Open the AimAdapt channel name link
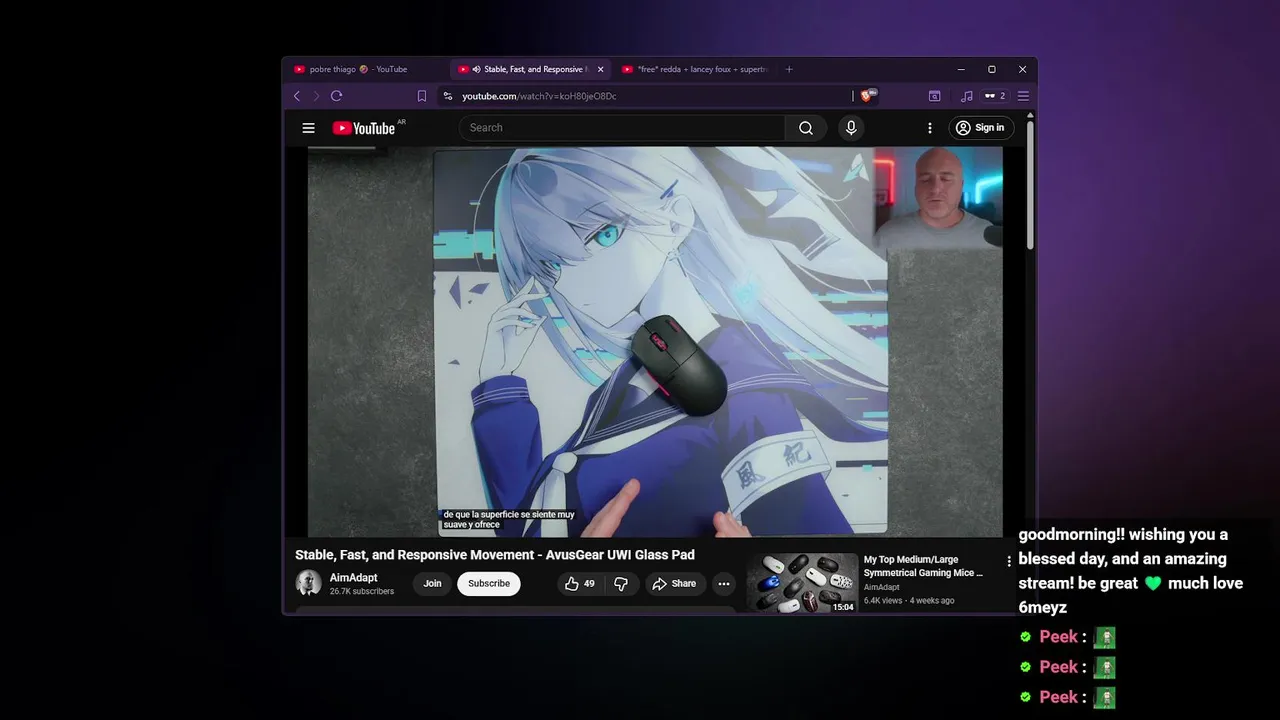The height and width of the screenshot is (720, 1280). (353, 578)
